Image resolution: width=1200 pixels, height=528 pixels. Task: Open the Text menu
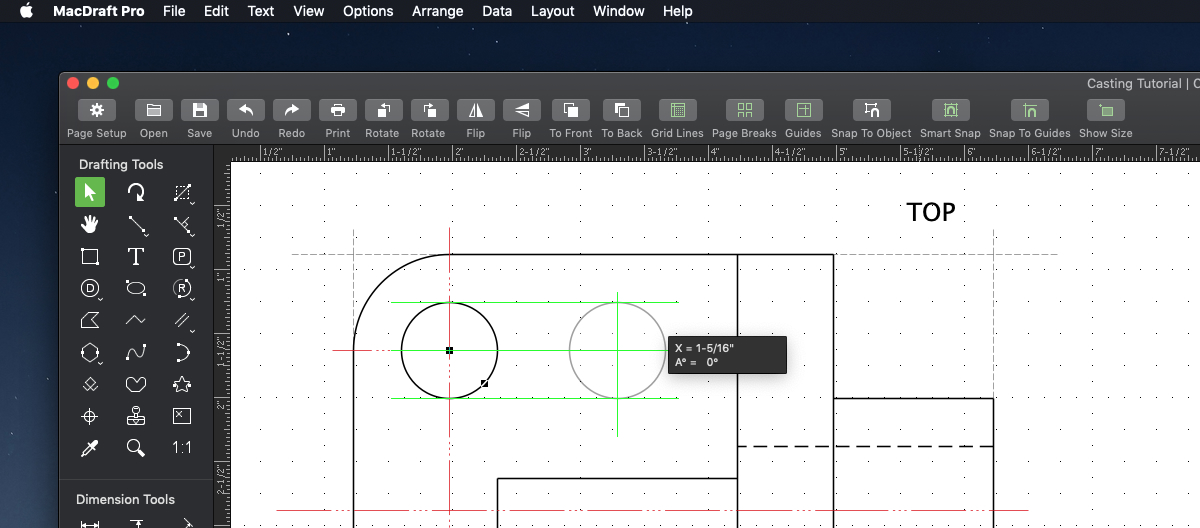point(261,11)
